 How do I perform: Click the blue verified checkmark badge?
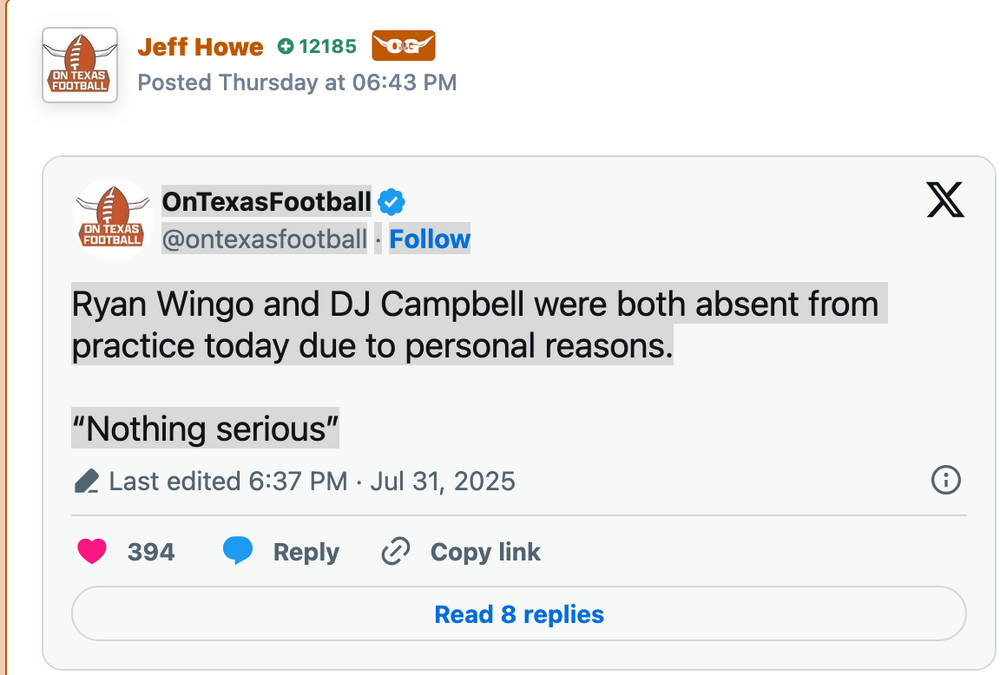pos(392,203)
